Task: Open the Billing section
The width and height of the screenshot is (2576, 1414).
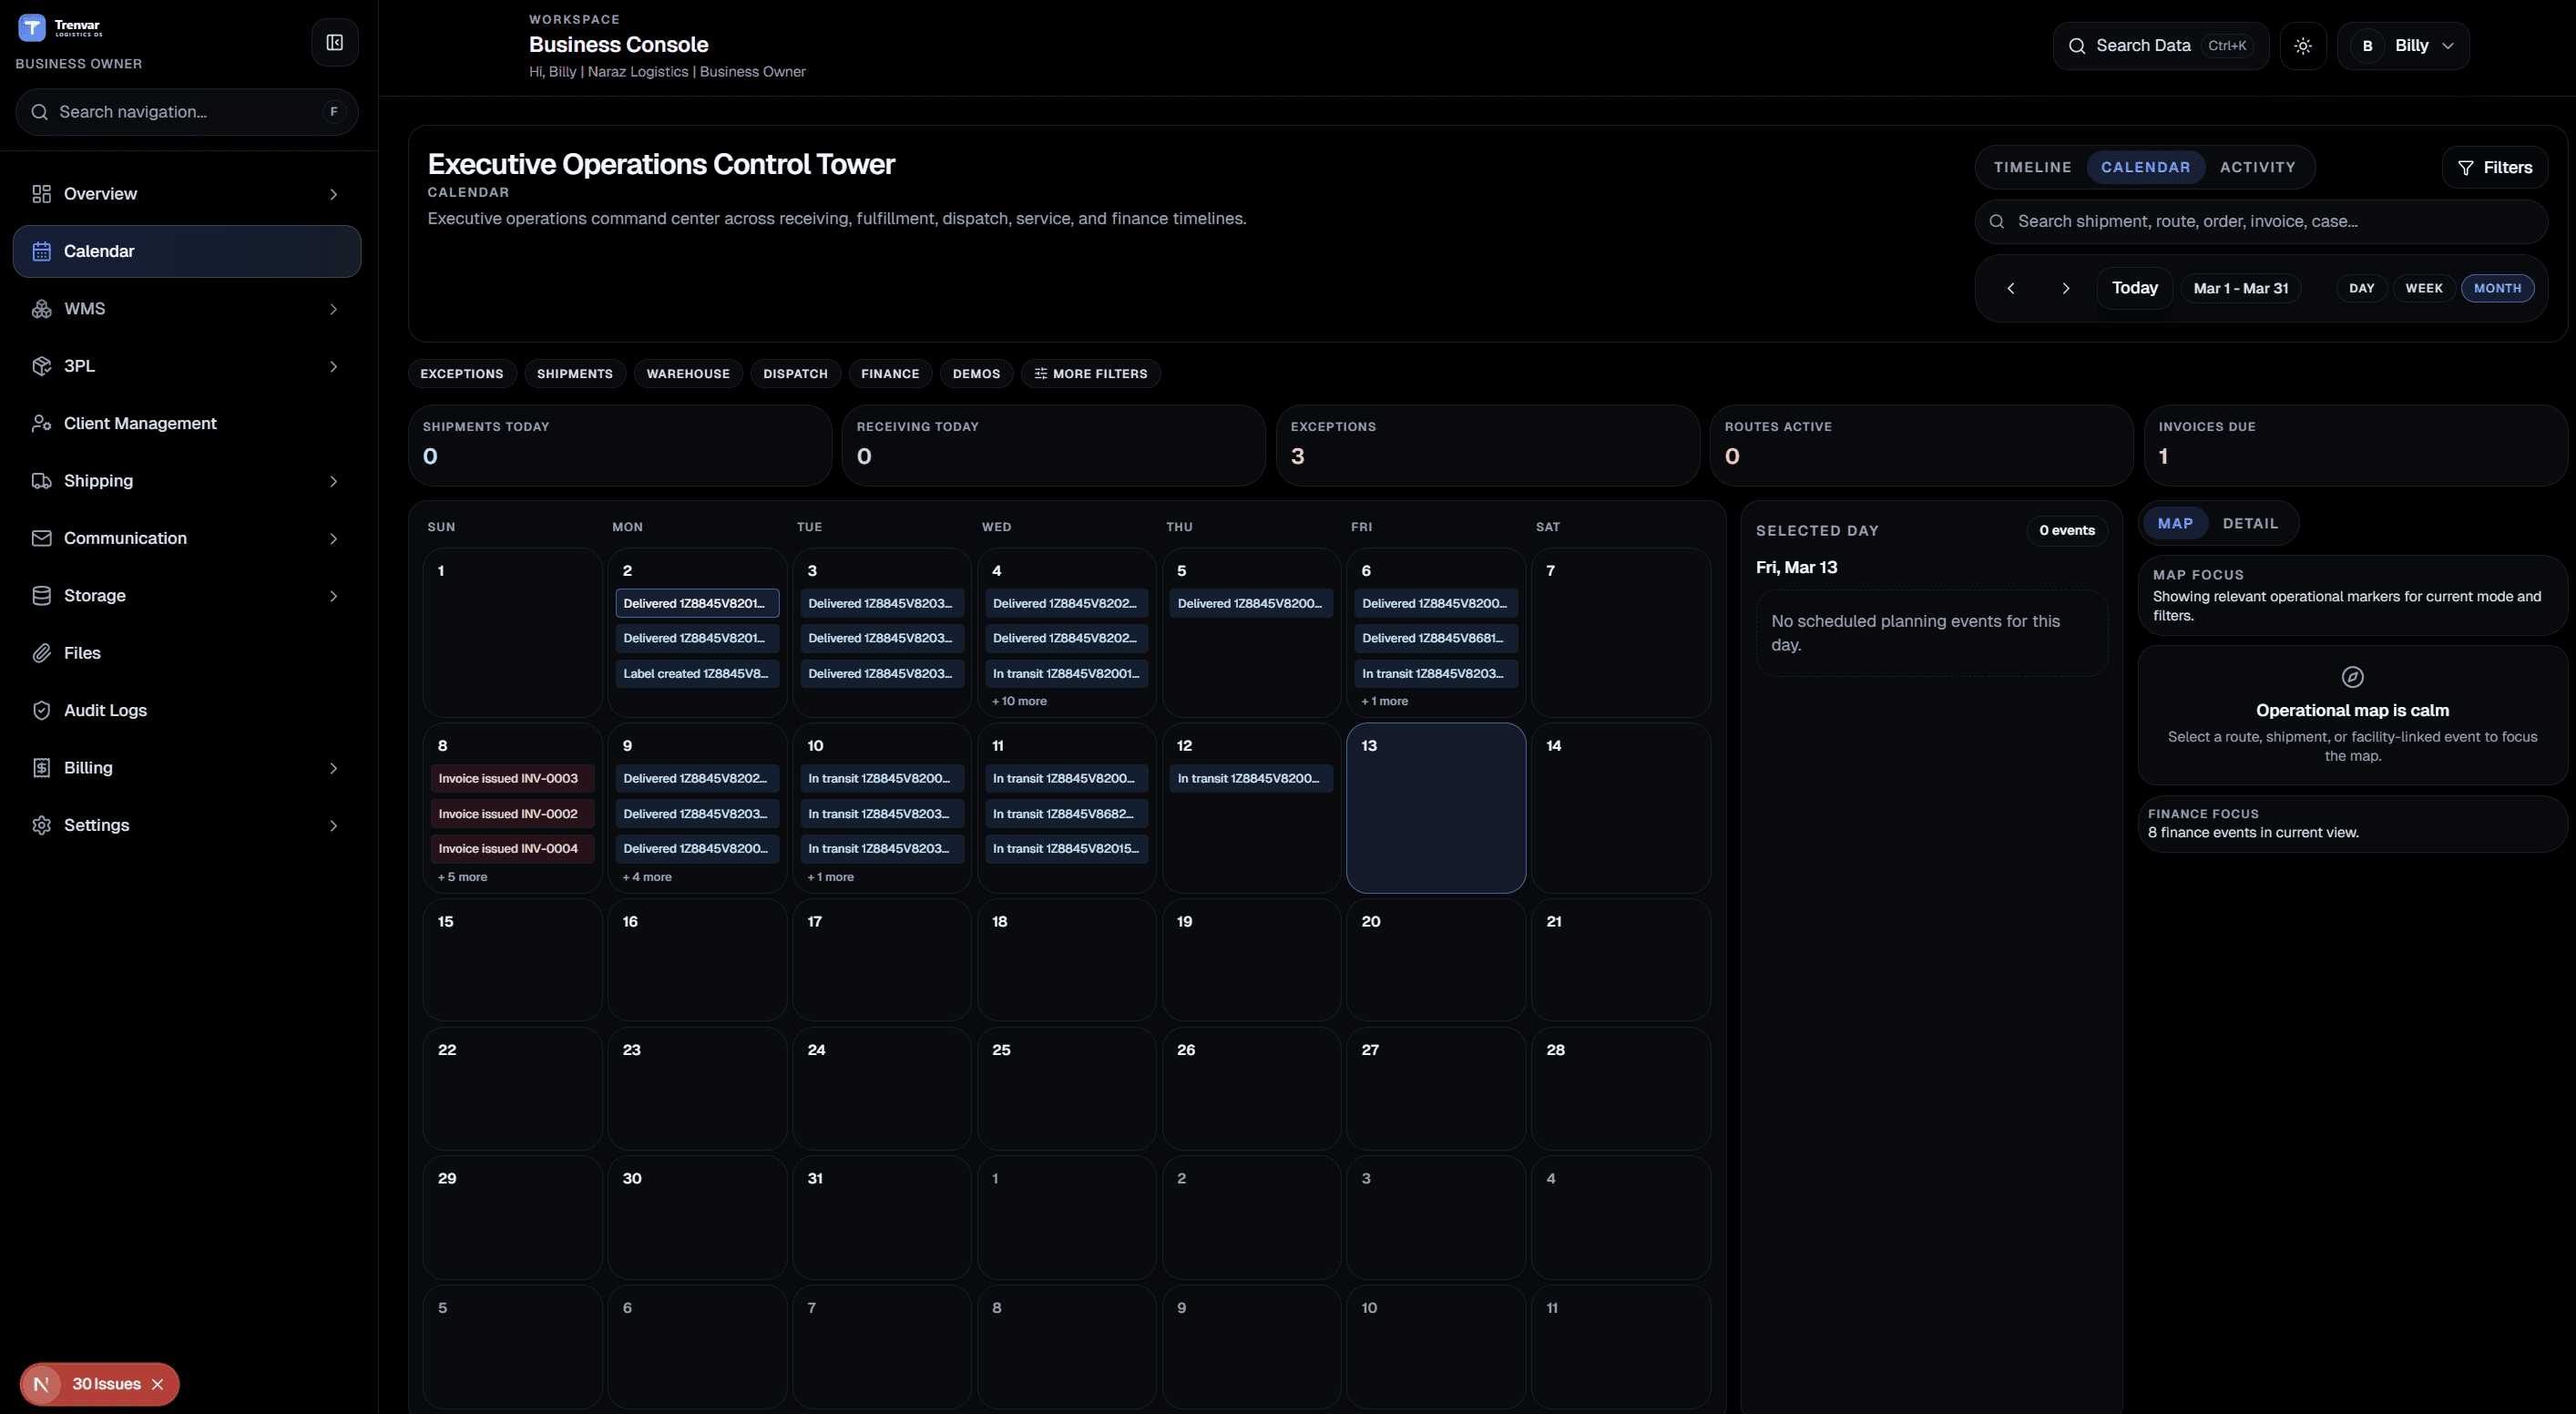Action: (87, 767)
